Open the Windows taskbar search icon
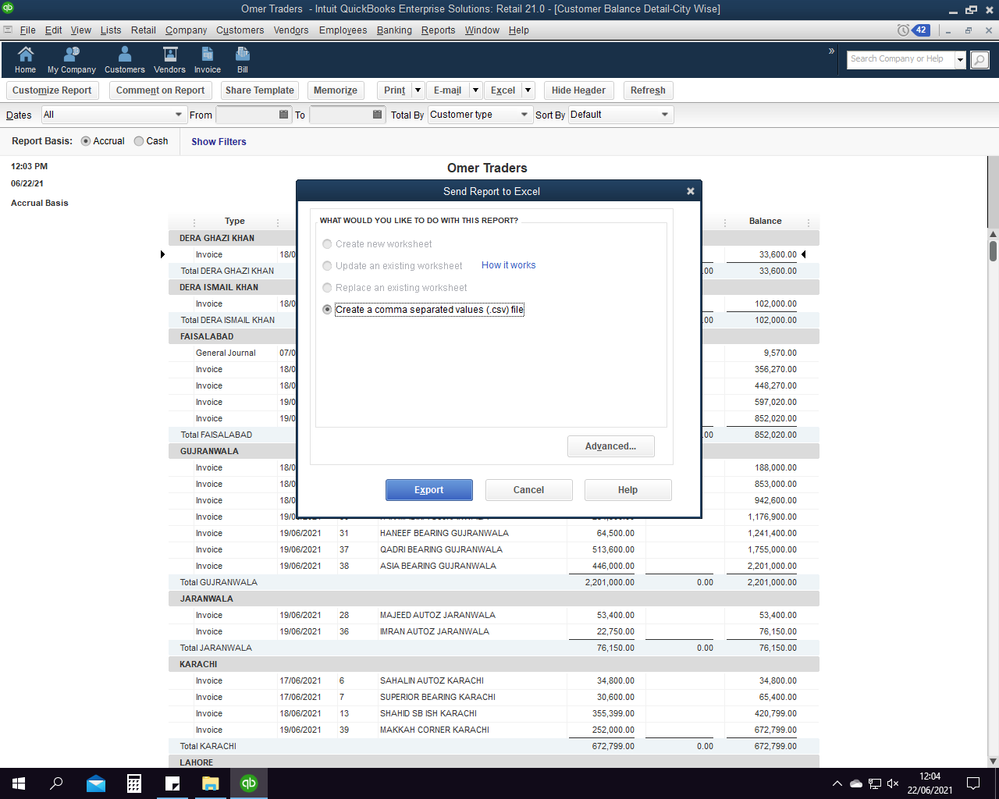The width and height of the screenshot is (999, 799). (x=57, y=783)
